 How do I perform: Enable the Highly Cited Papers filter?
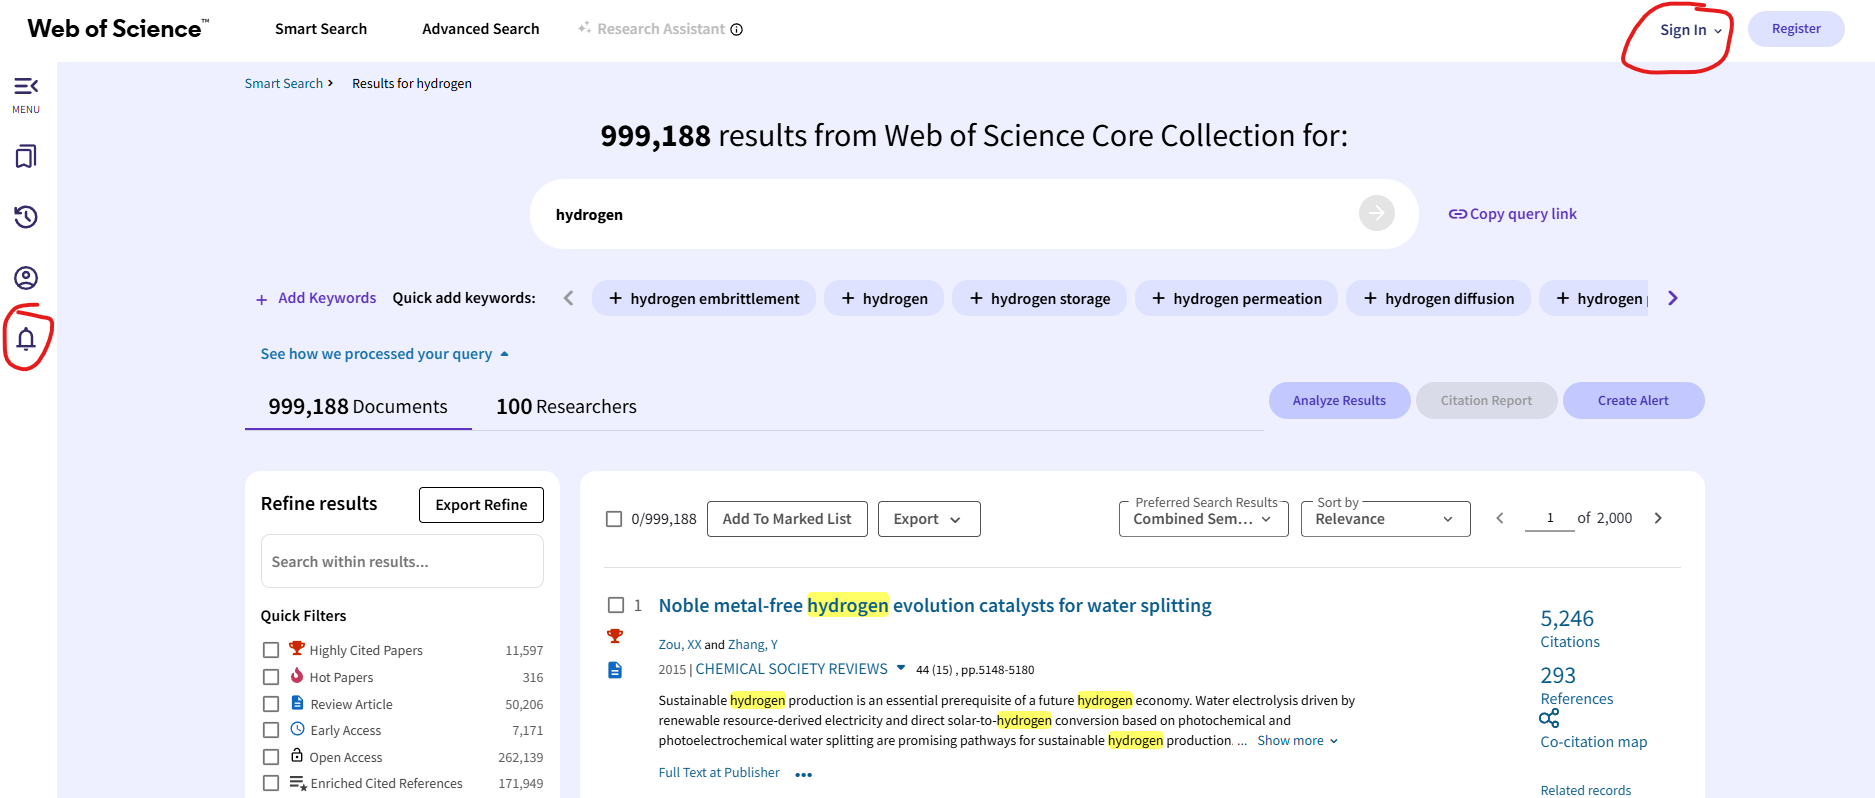[271, 650]
